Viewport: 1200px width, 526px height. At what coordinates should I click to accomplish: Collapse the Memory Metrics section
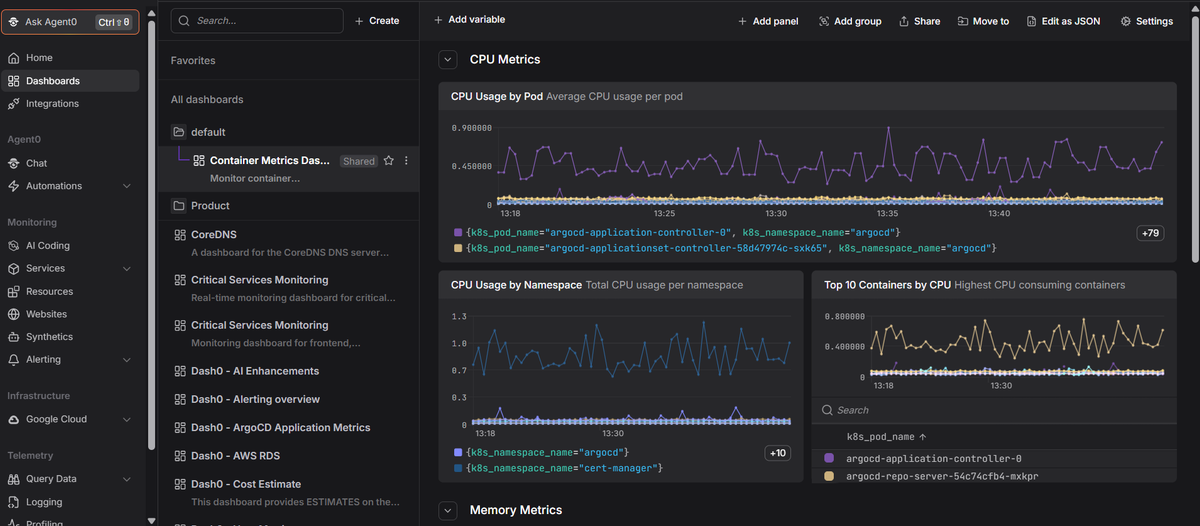[x=448, y=511]
